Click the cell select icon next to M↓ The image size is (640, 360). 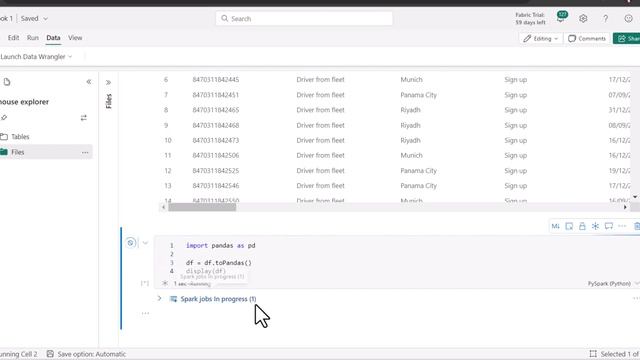tap(569, 226)
